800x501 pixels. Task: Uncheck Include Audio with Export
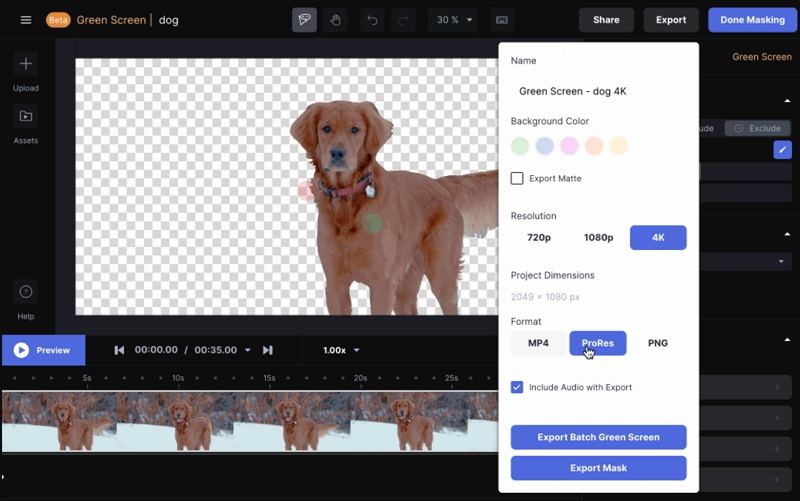[x=517, y=387]
